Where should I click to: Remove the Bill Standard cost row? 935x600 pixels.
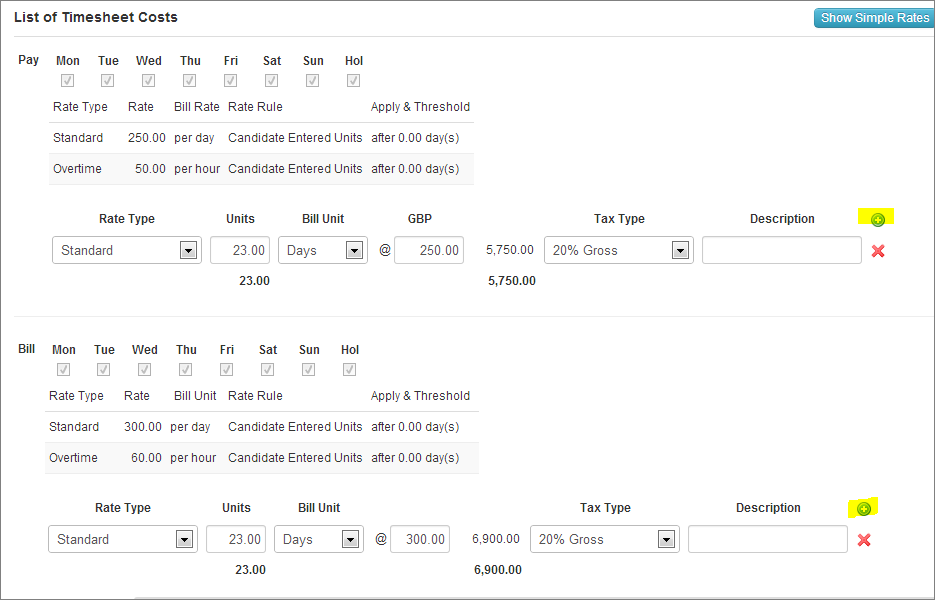point(864,540)
